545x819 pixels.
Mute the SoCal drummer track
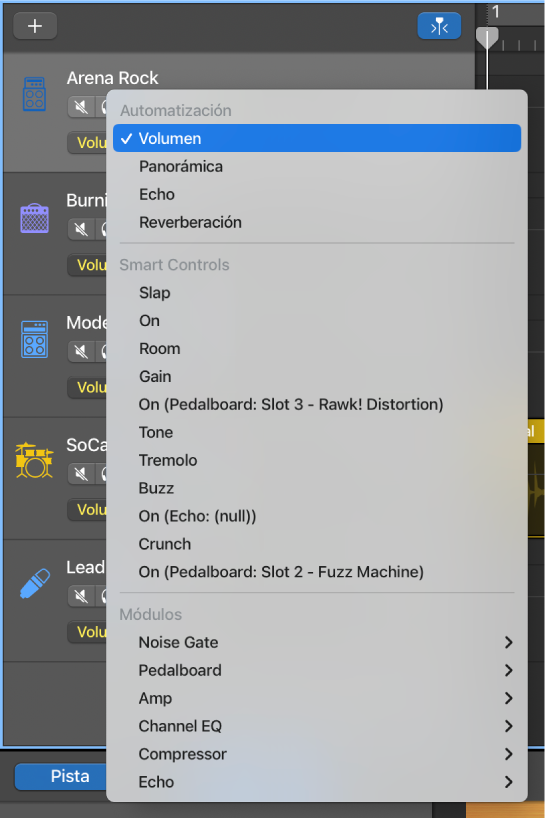coord(80,474)
